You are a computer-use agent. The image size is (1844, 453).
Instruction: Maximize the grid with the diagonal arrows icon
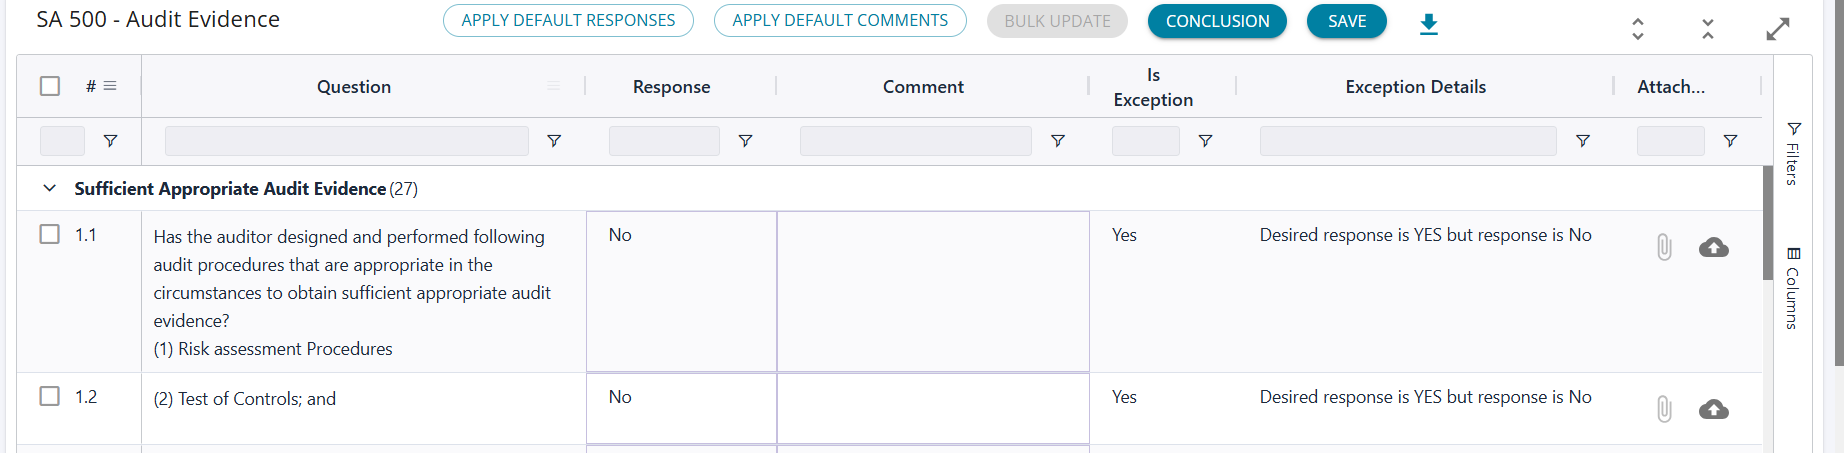coord(1778,29)
